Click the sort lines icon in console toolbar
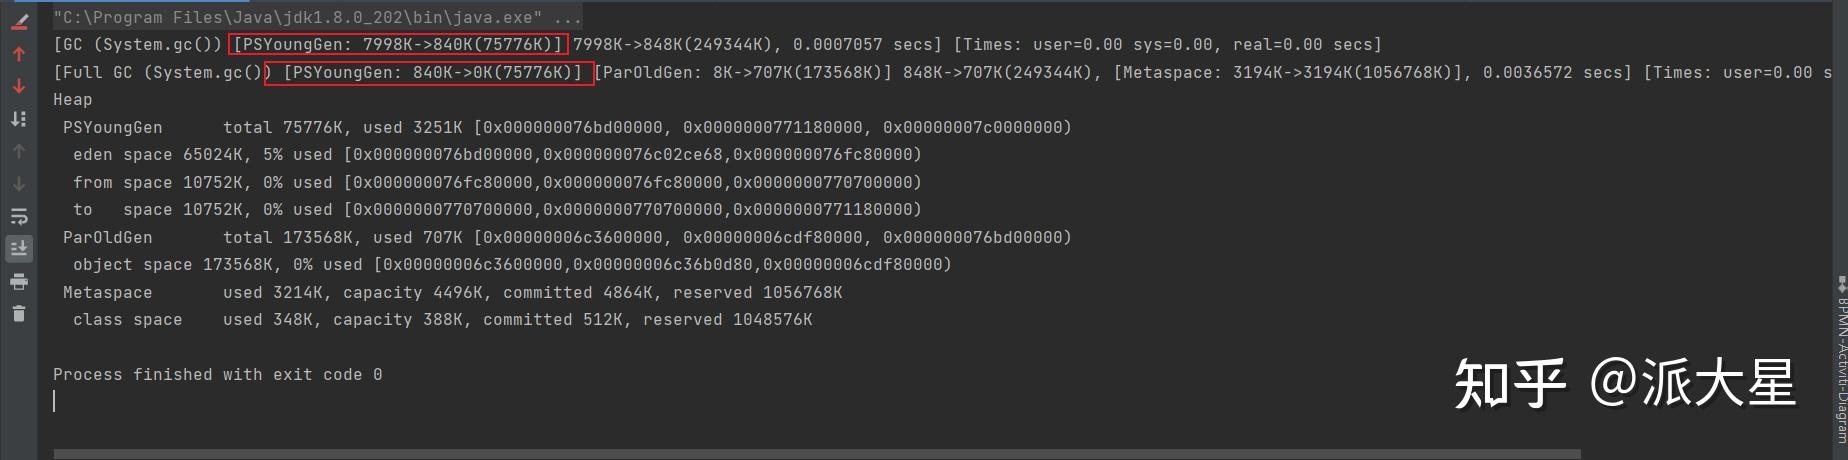 coord(19,119)
